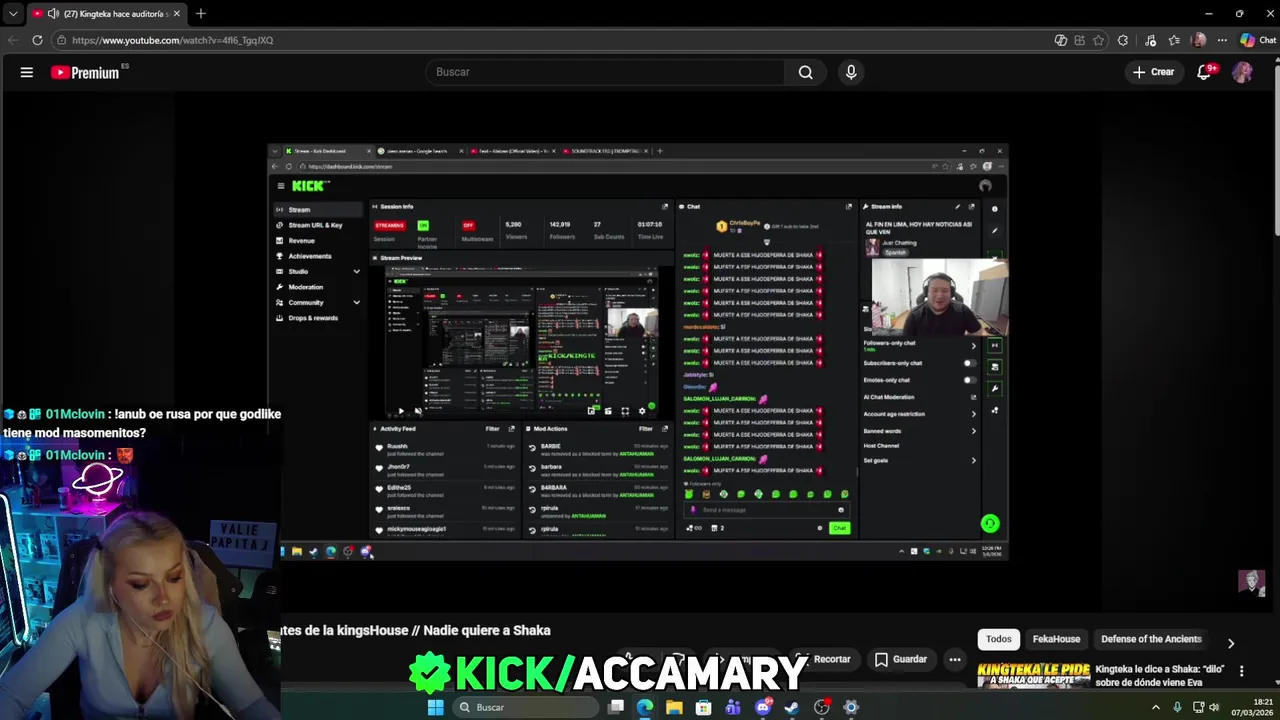Click the YouTube Buscar search field

[x=606, y=72]
